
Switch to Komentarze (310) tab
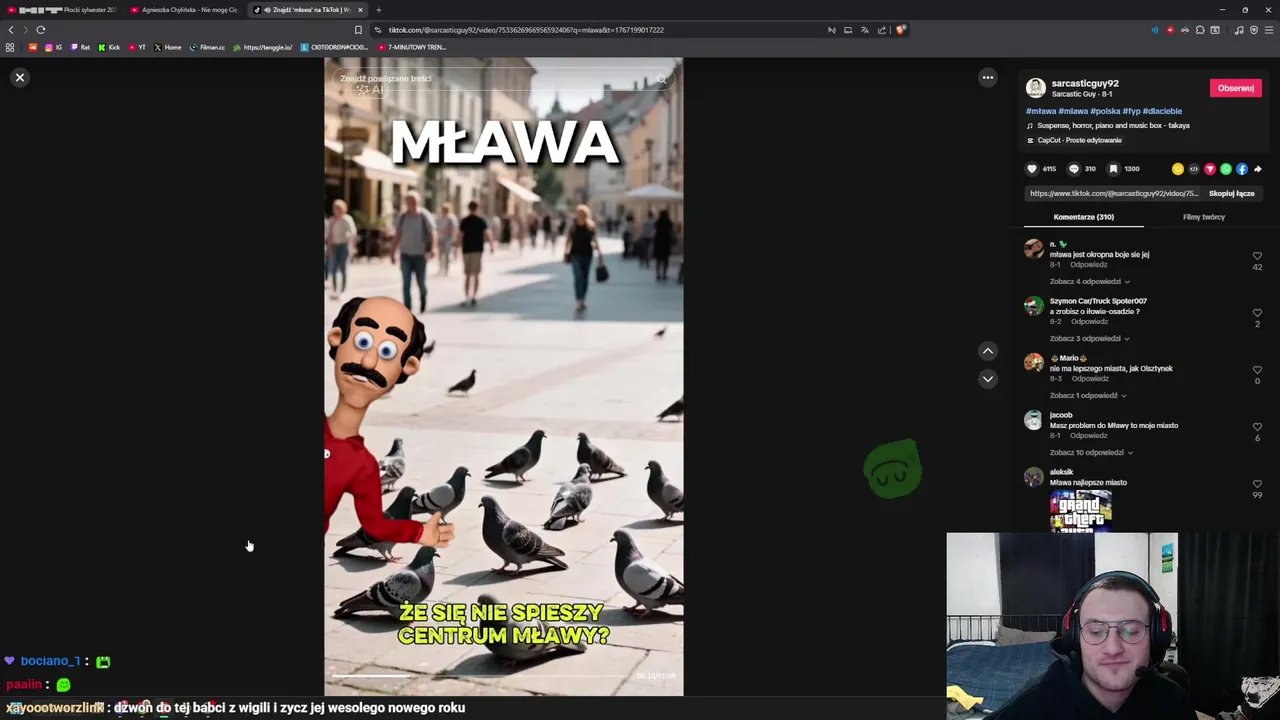pyautogui.click(x=1083, y=217)
